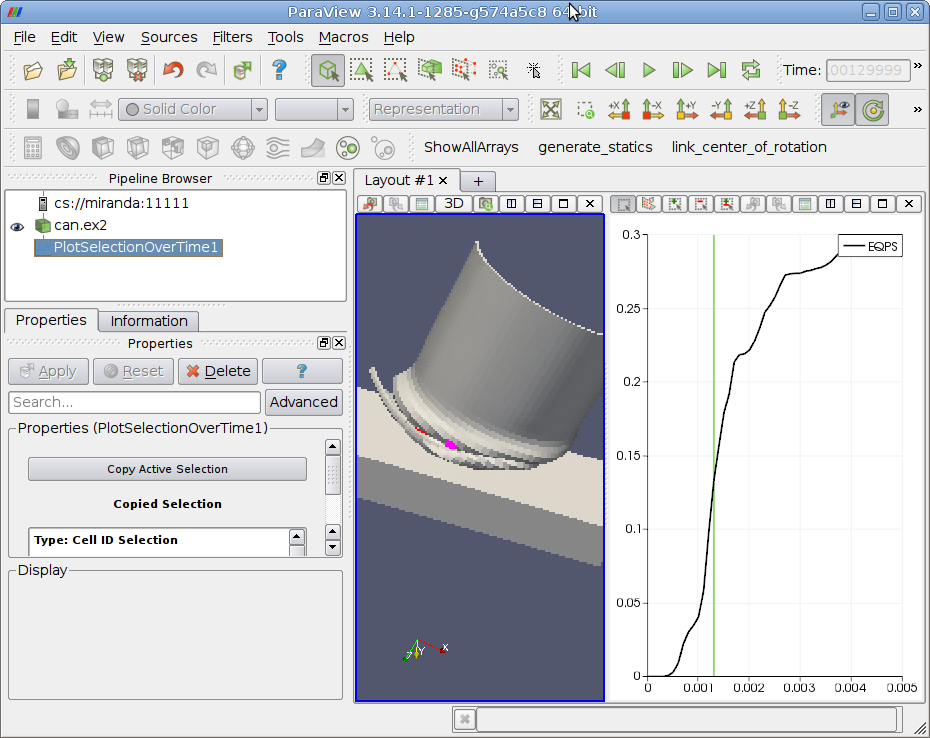Play the animation
Viewport: 930px width, 738px height.
click(x=649, y=70)
